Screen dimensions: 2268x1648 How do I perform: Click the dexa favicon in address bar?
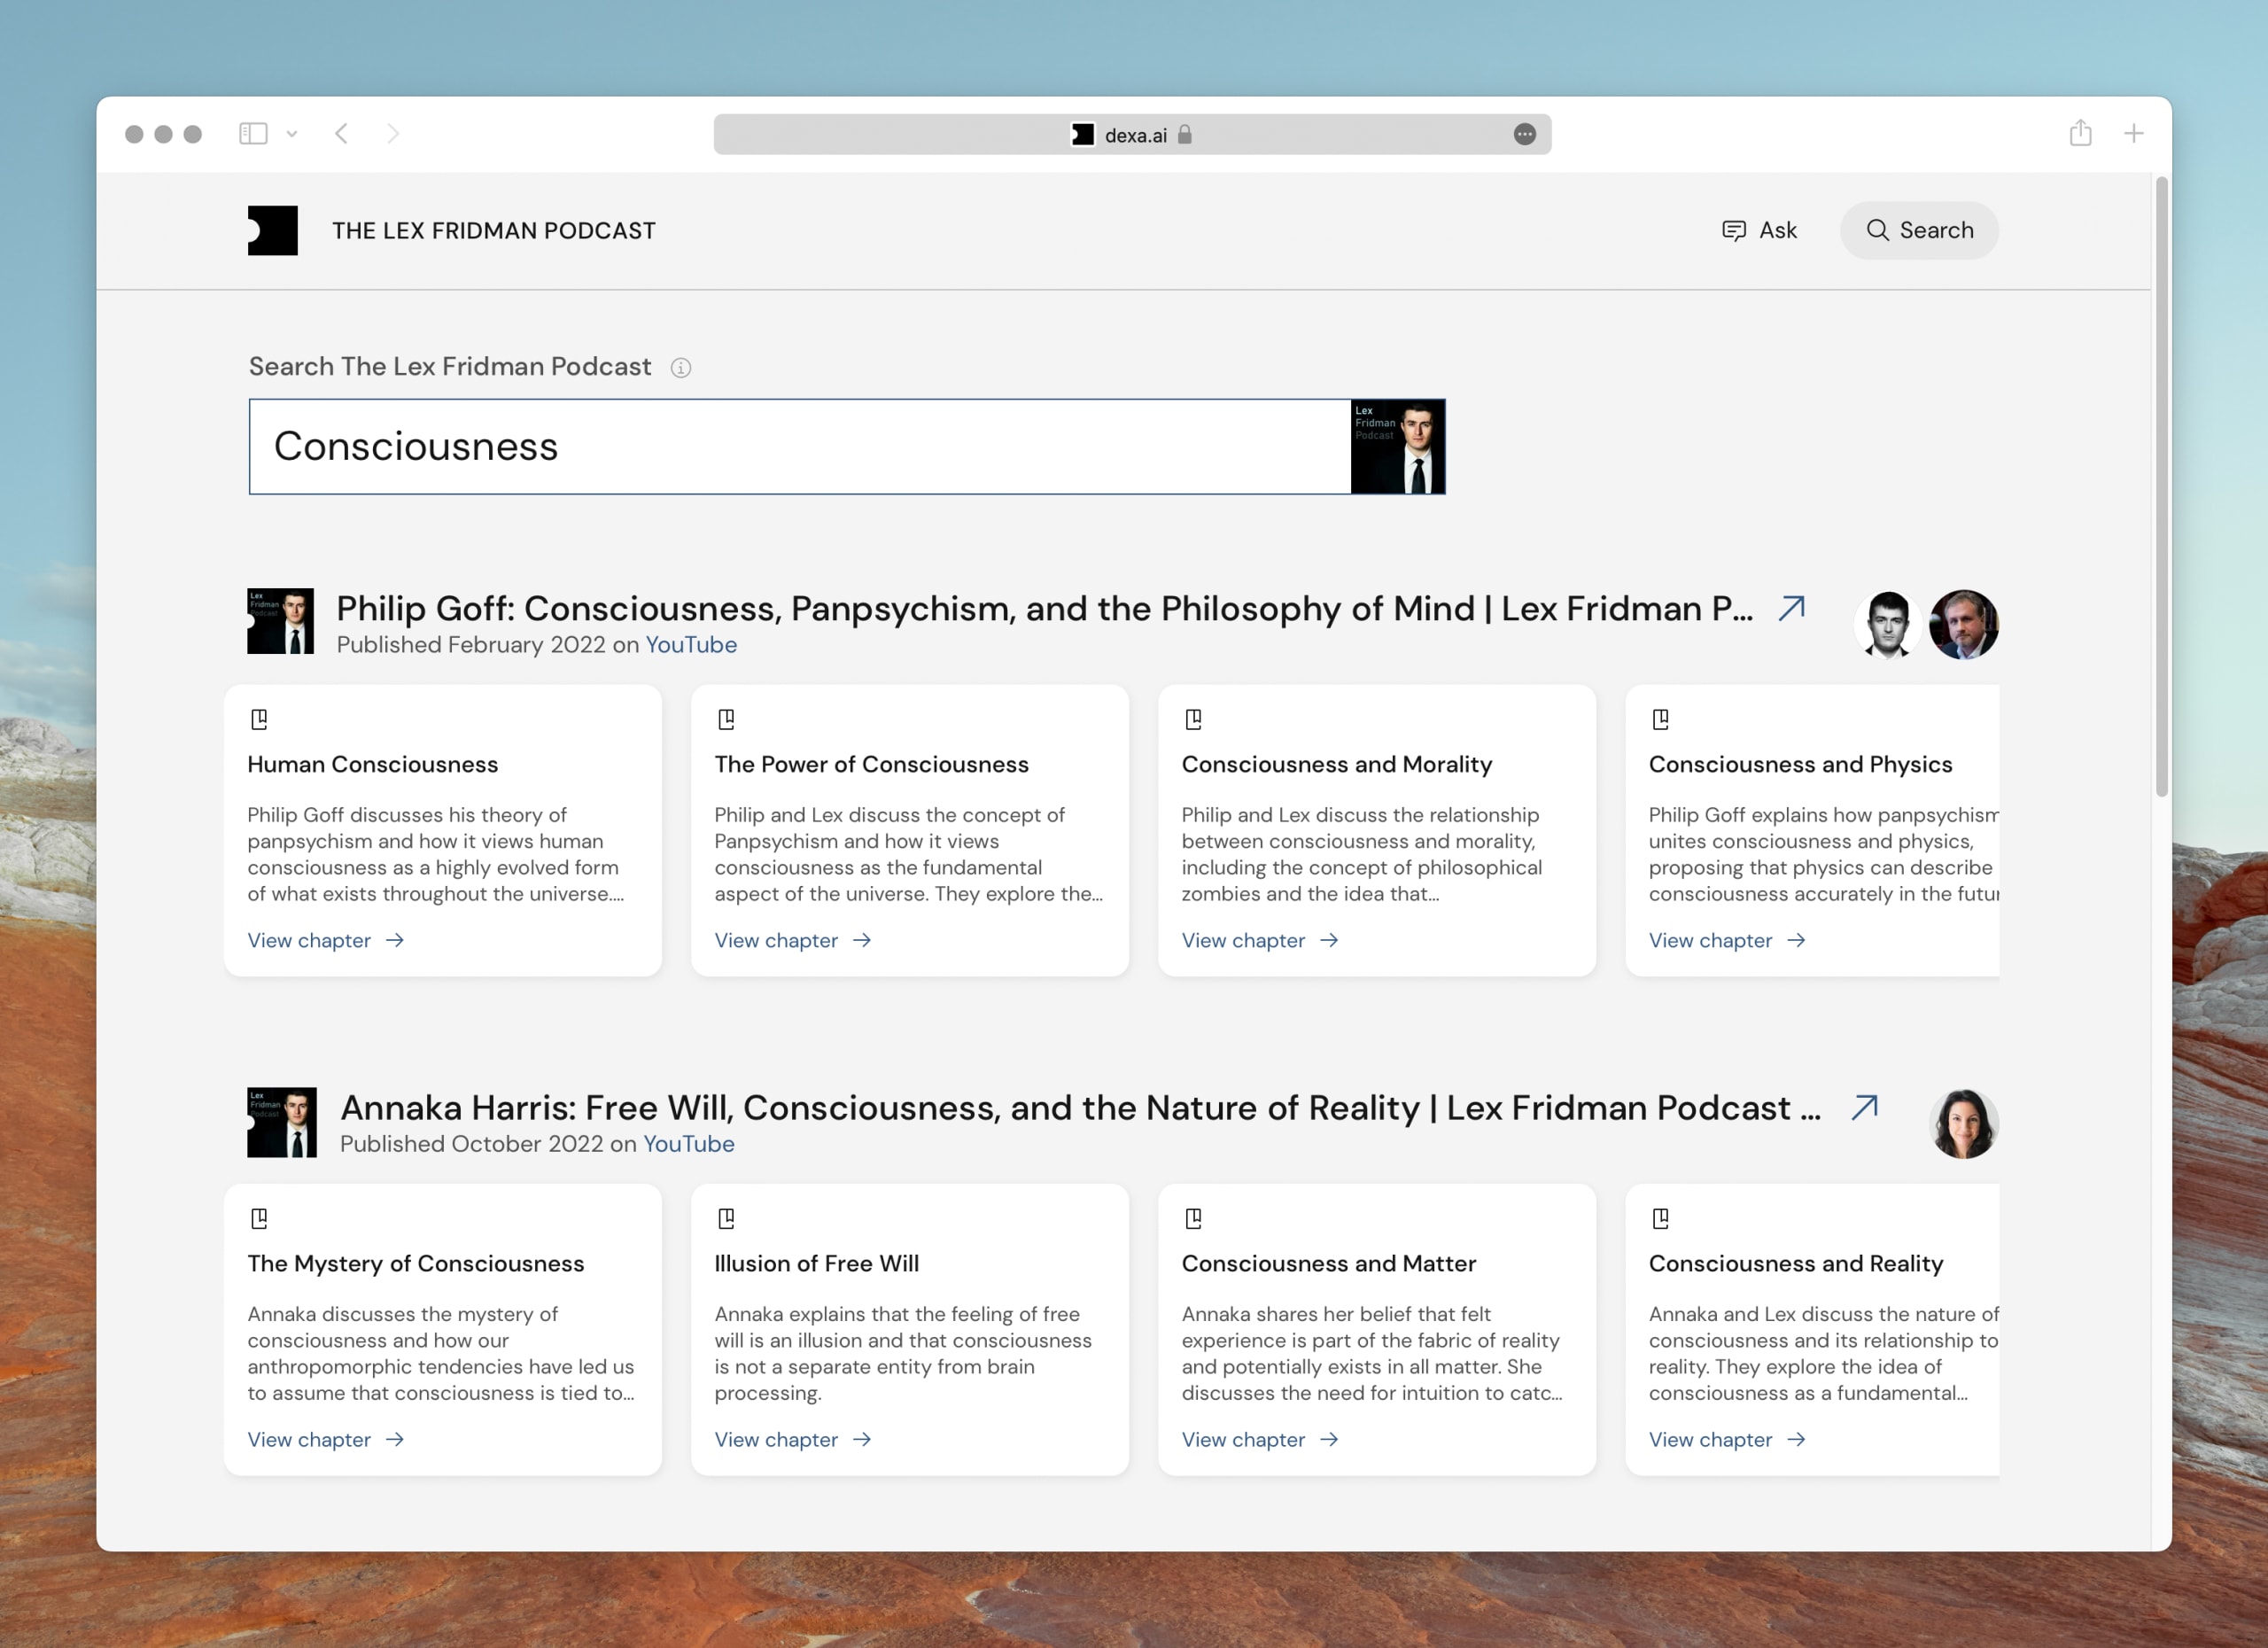[x=1082, y=134]
